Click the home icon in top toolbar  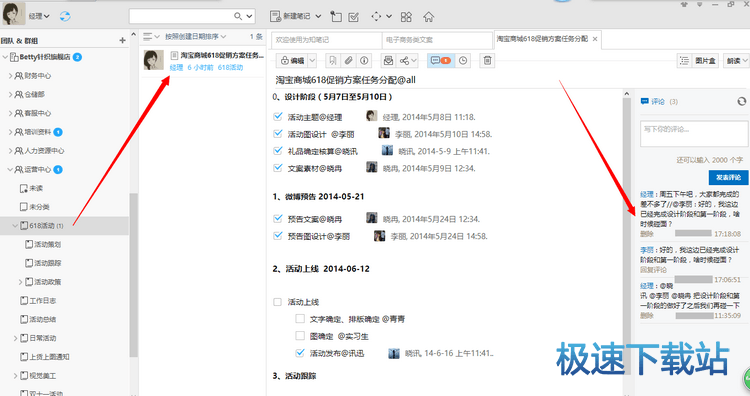point(429,17)
